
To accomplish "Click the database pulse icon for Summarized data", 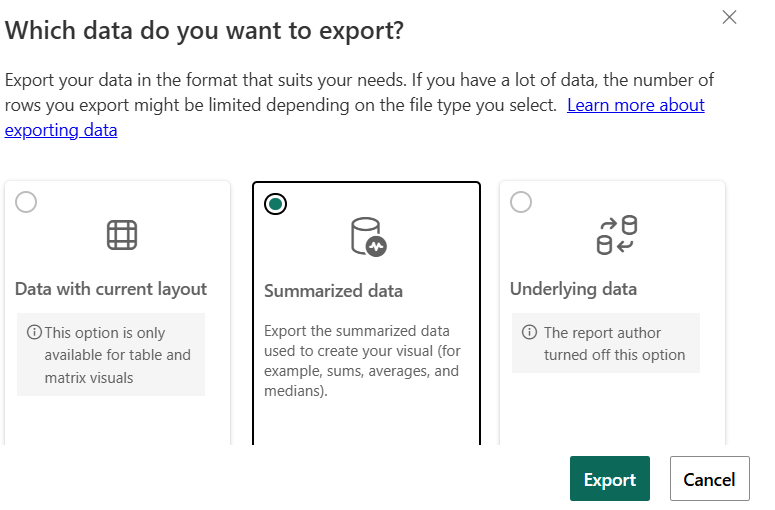I will (x=369, y=237).
